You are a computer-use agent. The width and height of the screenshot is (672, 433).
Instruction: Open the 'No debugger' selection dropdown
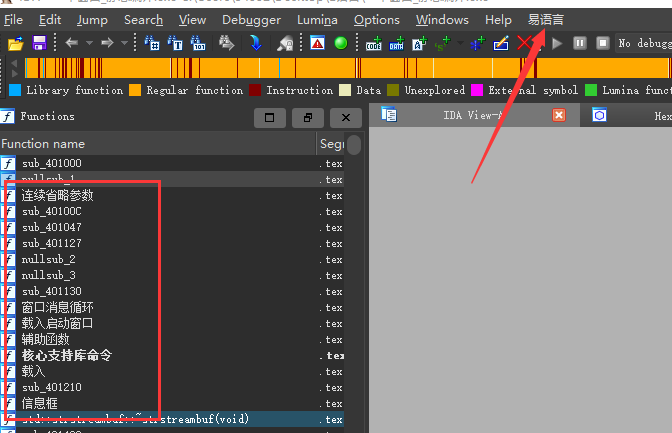tap(643, 43)
